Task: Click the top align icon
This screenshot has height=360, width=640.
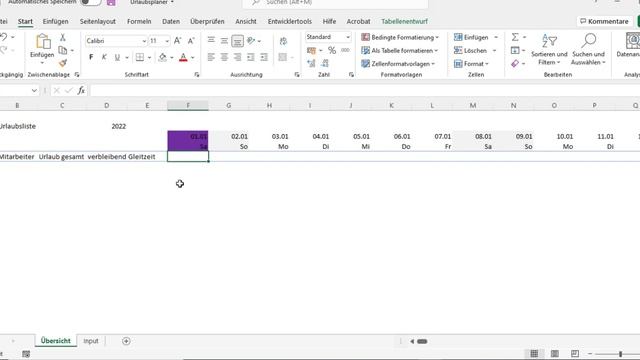Action: pyautogui.click(x=211, y=40)
